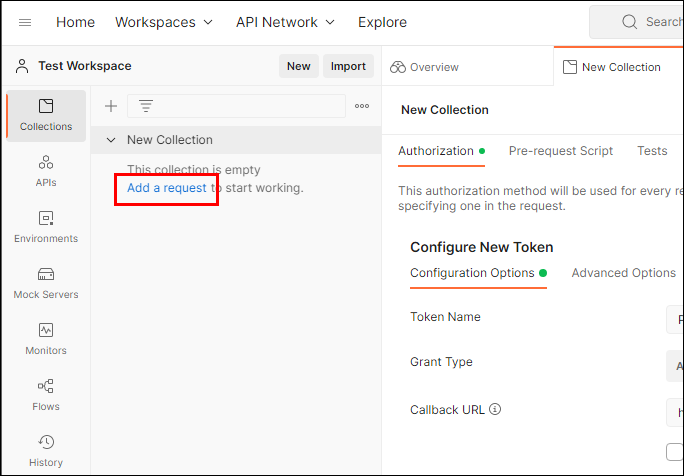Go to Home in top navigation
The height and width of the screenshot is (476, 684).
point(75,22)
